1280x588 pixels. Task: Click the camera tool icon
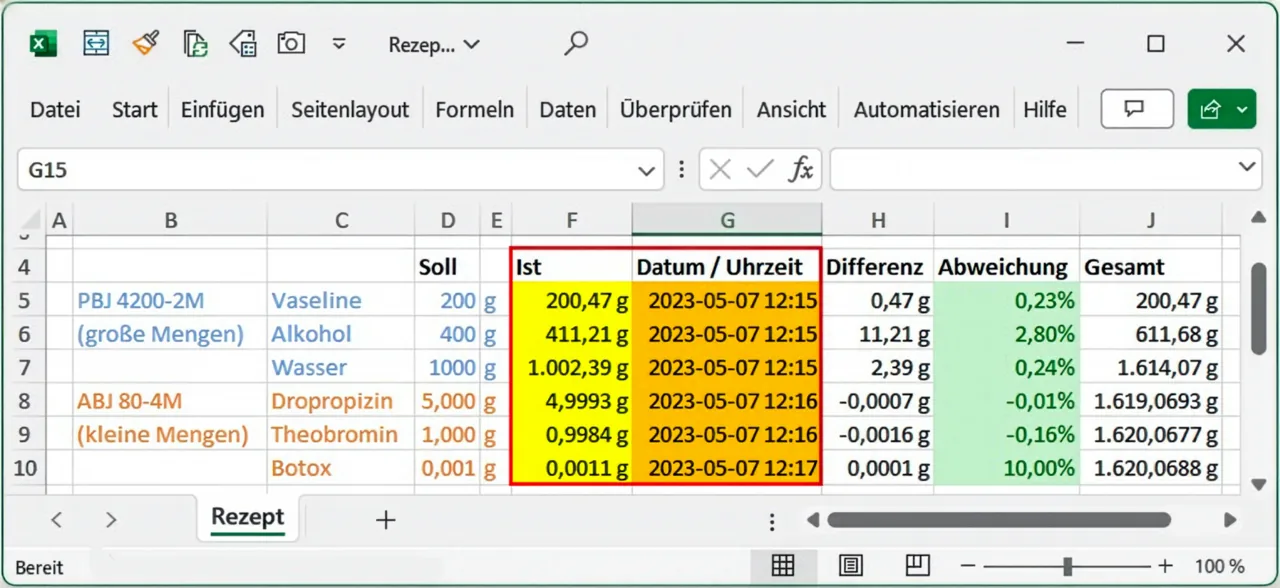pos(291,43)
